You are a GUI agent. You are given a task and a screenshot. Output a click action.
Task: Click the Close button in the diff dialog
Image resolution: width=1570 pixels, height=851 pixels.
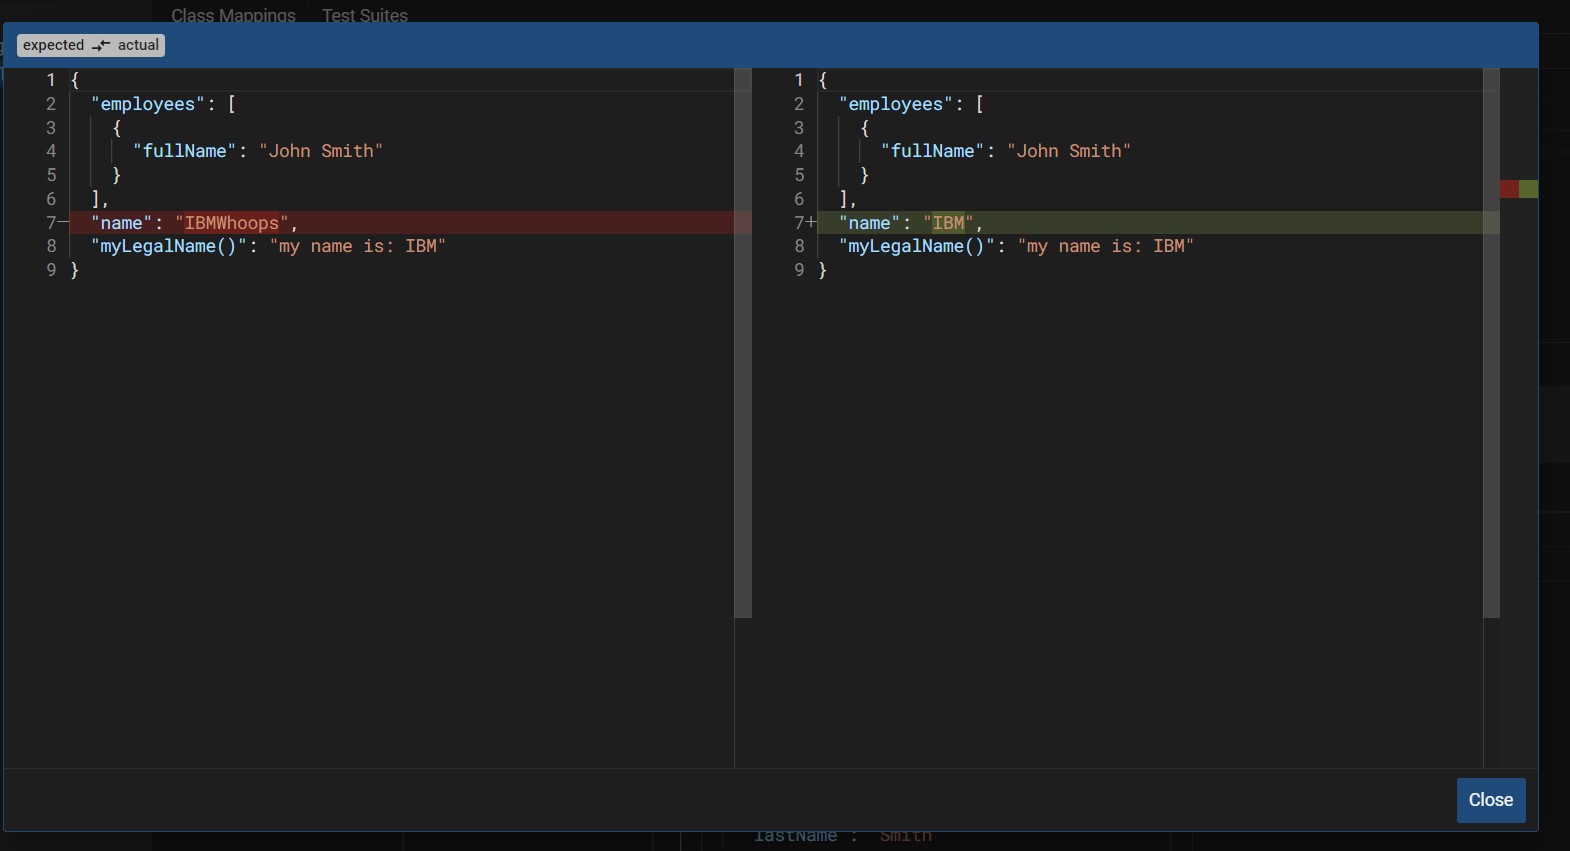coord(1491,800)
